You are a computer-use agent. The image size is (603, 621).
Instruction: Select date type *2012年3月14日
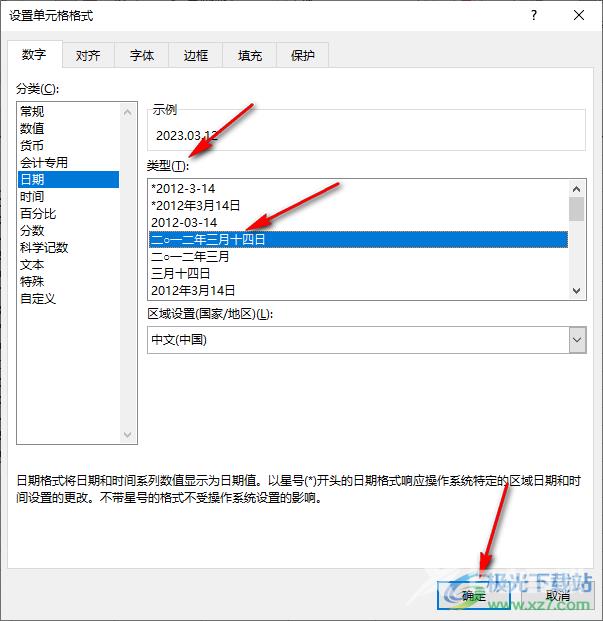(x=358, y=206)
